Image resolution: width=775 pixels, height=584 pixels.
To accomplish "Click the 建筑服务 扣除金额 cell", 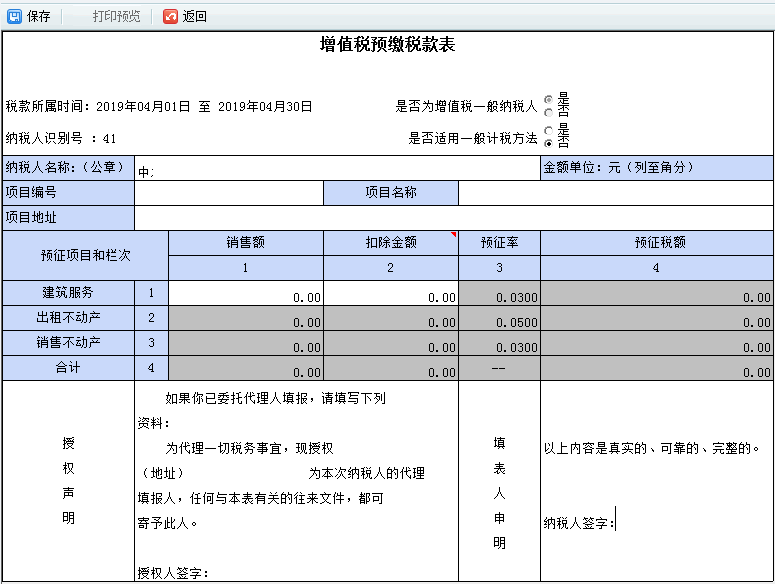I will [x=391, y=293].
